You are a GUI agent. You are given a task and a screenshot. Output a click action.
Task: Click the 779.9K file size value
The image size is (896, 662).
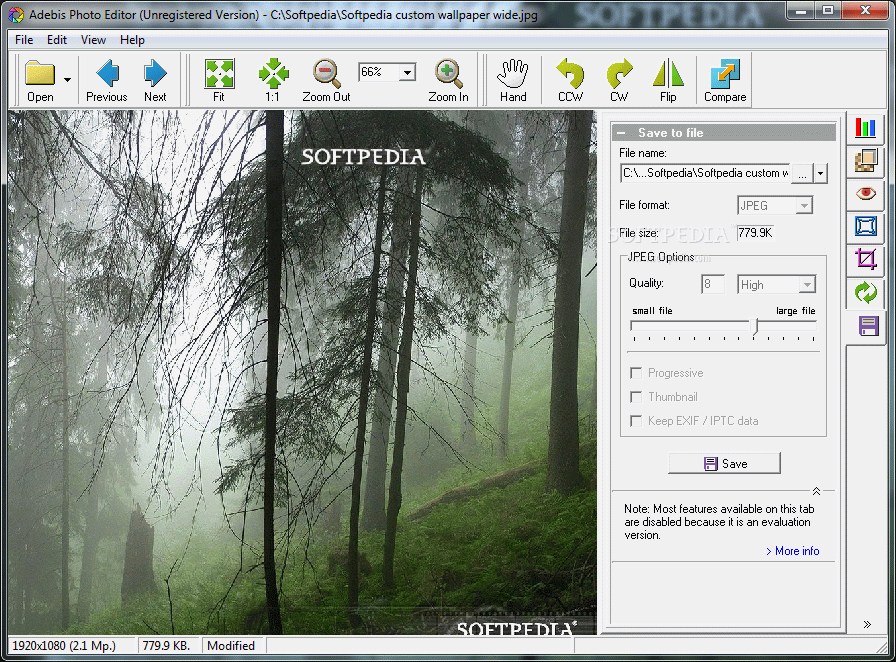(755, 233)
